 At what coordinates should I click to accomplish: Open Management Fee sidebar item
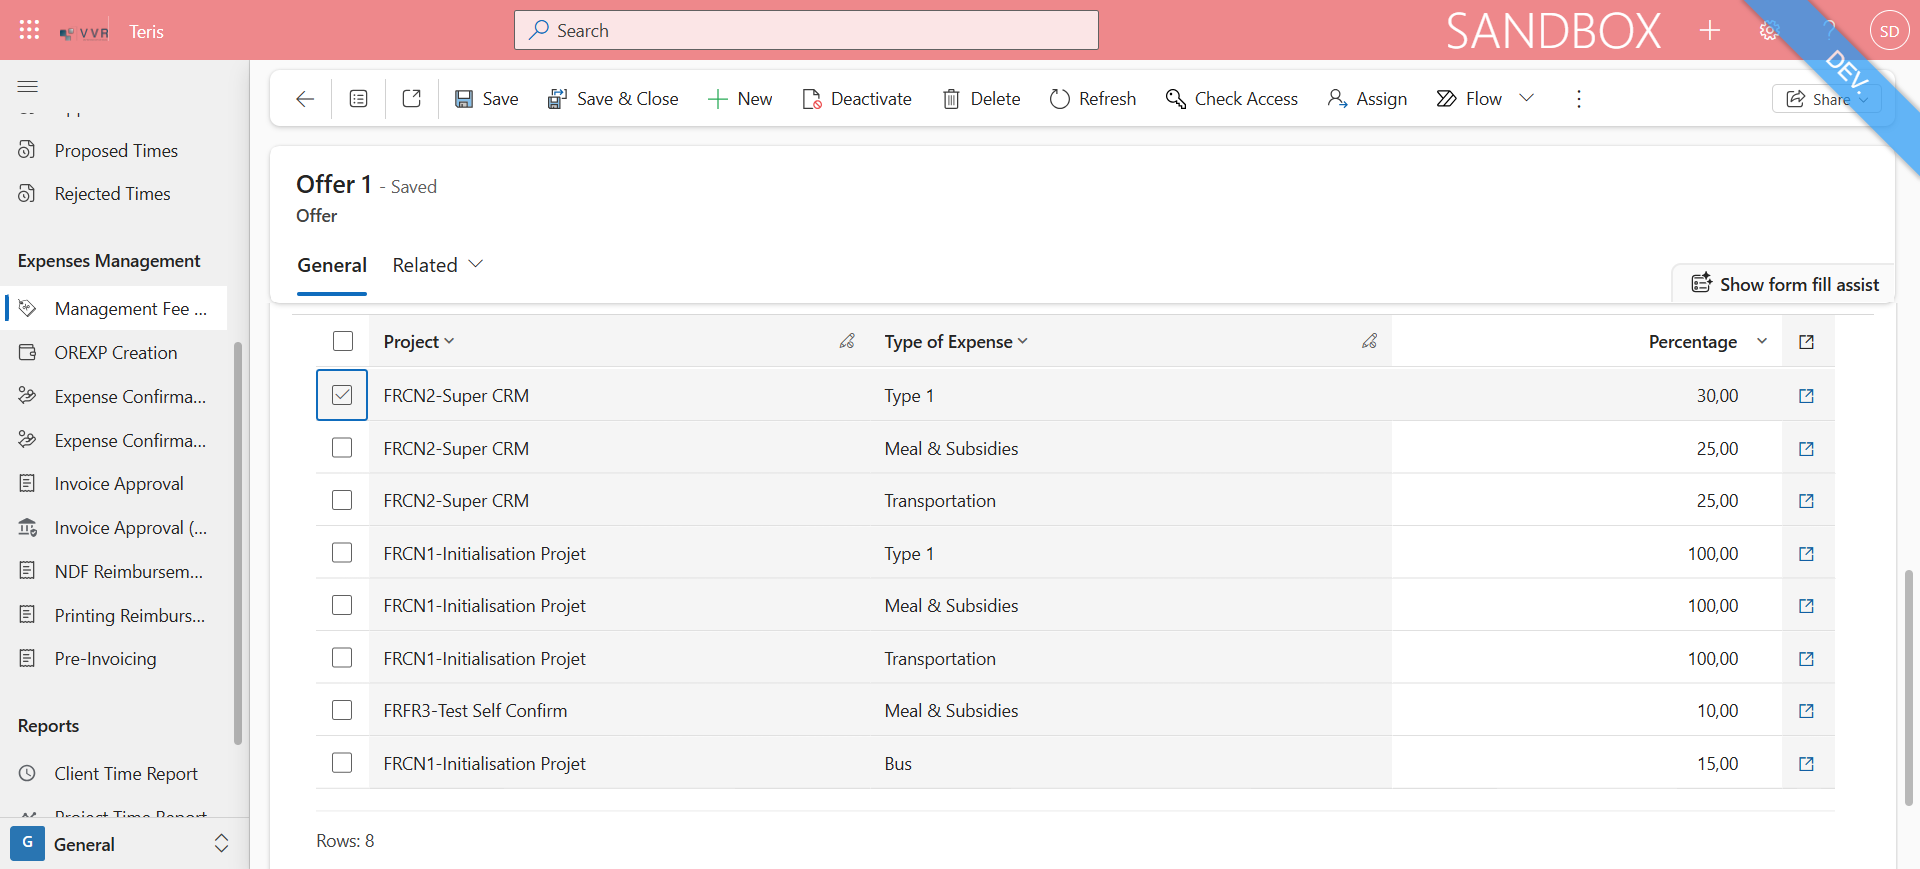coord(116,309)
